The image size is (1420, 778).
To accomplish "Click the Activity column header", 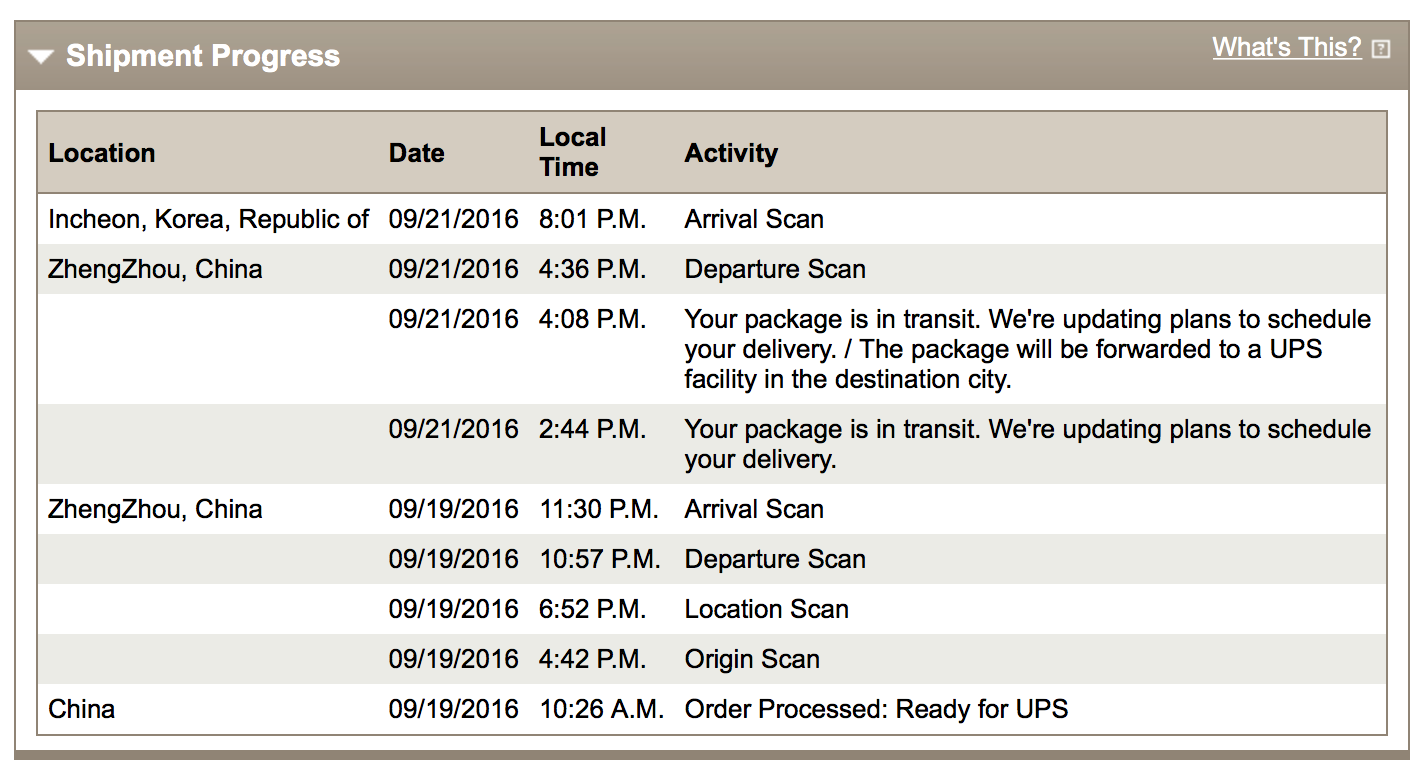I will point(731,153).
